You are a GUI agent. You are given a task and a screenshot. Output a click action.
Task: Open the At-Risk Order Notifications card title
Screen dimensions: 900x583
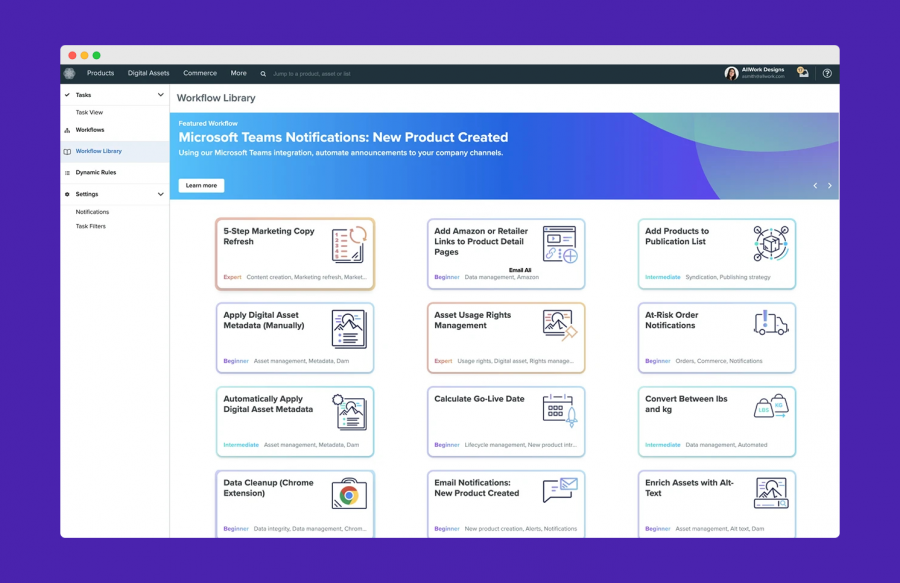pyautogui.click(x=672, y=320)
